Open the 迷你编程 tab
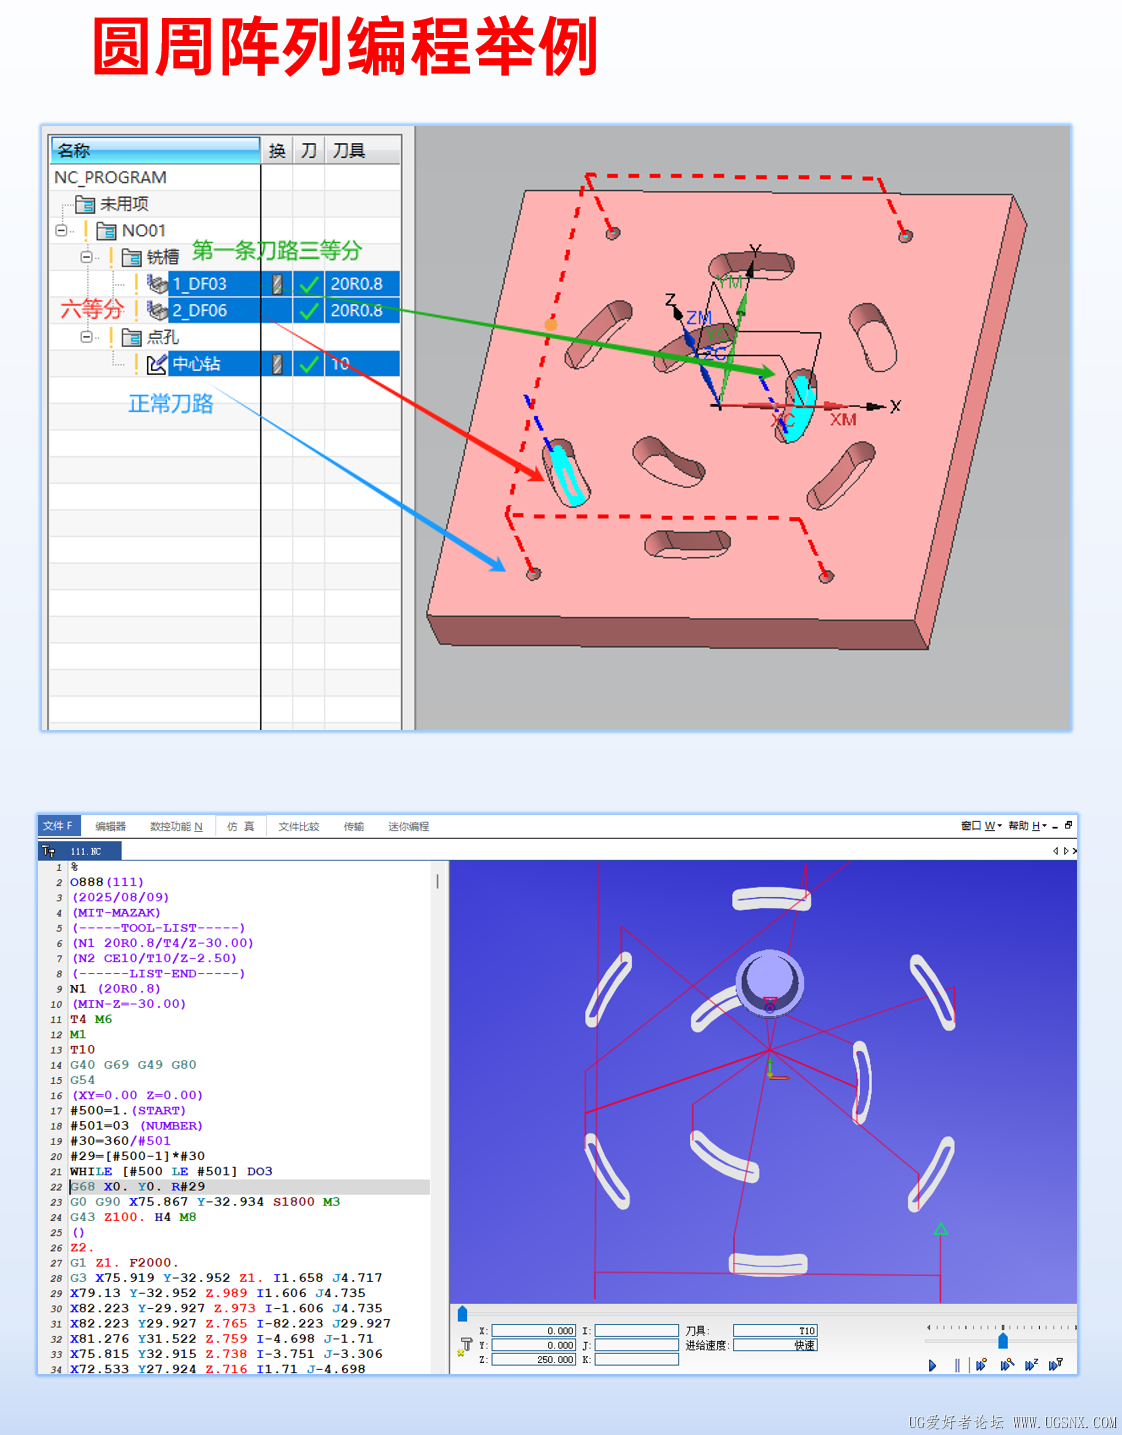 pos(409,826)
